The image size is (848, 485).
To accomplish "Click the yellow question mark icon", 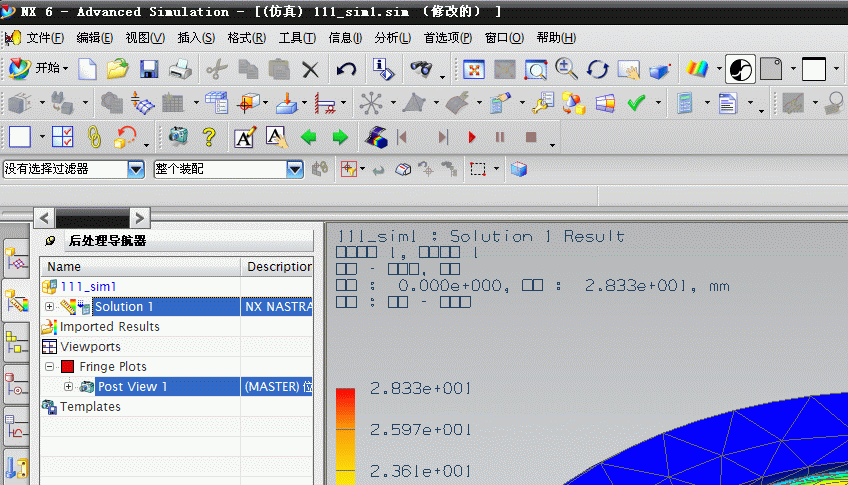I will click(209, 137).
